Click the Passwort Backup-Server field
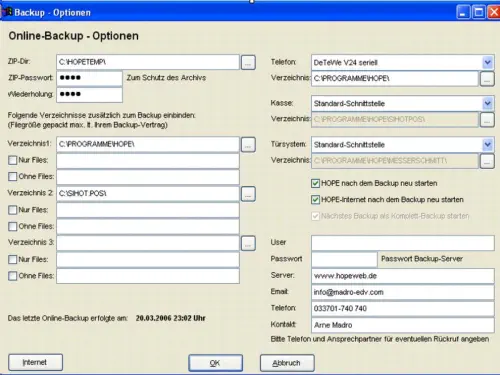Image resolution: width=500 pixels, height=375 pixels. pos(344,259)
